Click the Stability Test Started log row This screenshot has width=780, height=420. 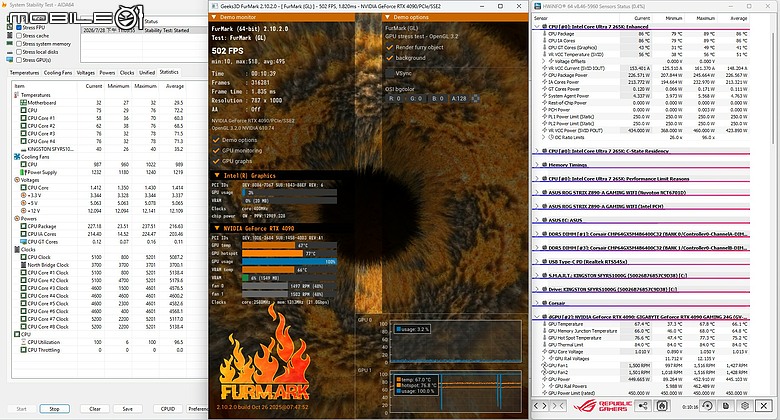pos(144,30)
